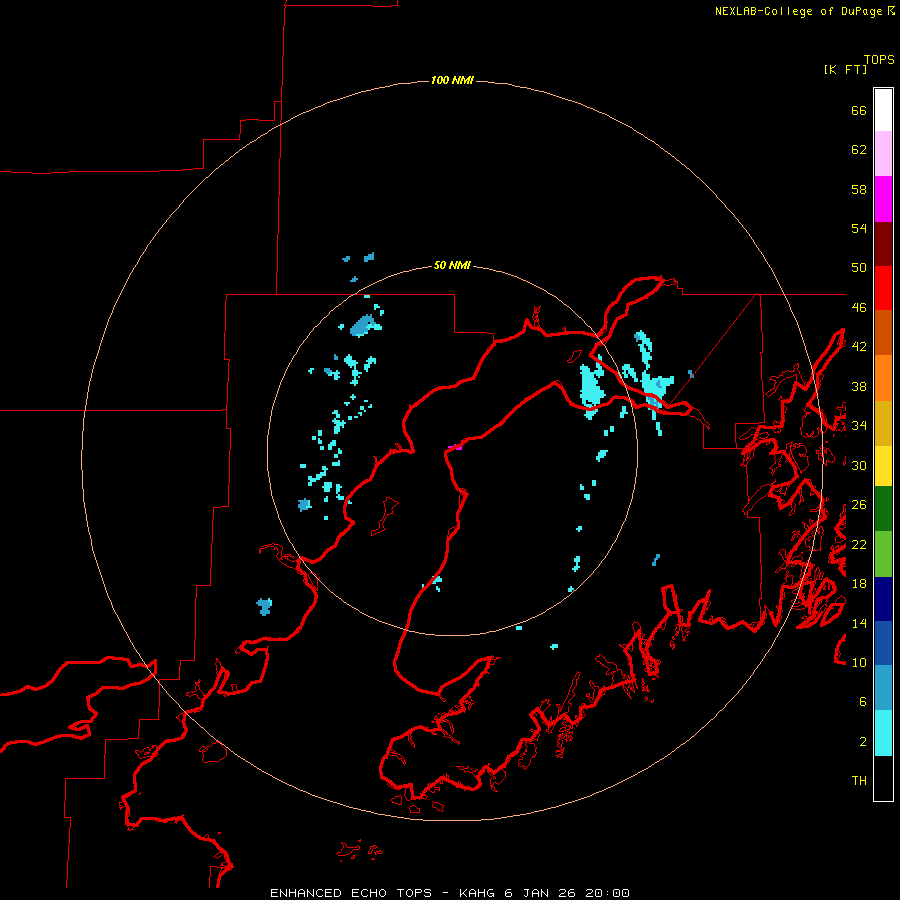
Task: Click the '46' legend value
Action: 859,308
